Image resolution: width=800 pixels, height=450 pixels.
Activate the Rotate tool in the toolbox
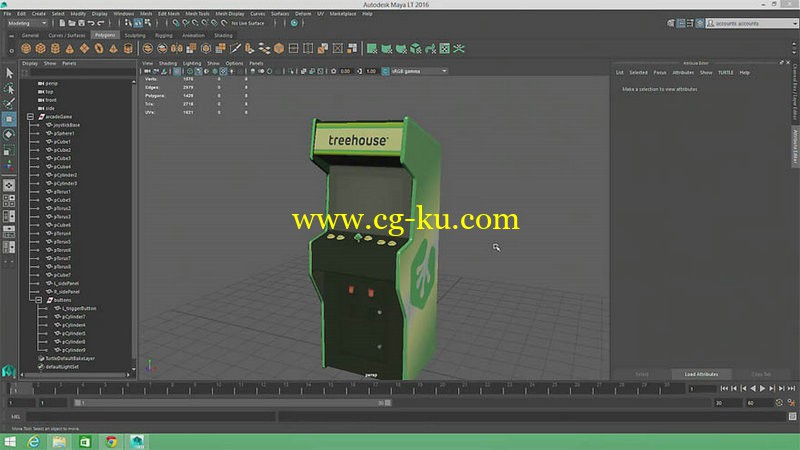pyautogui.click(x=9, y=135)
